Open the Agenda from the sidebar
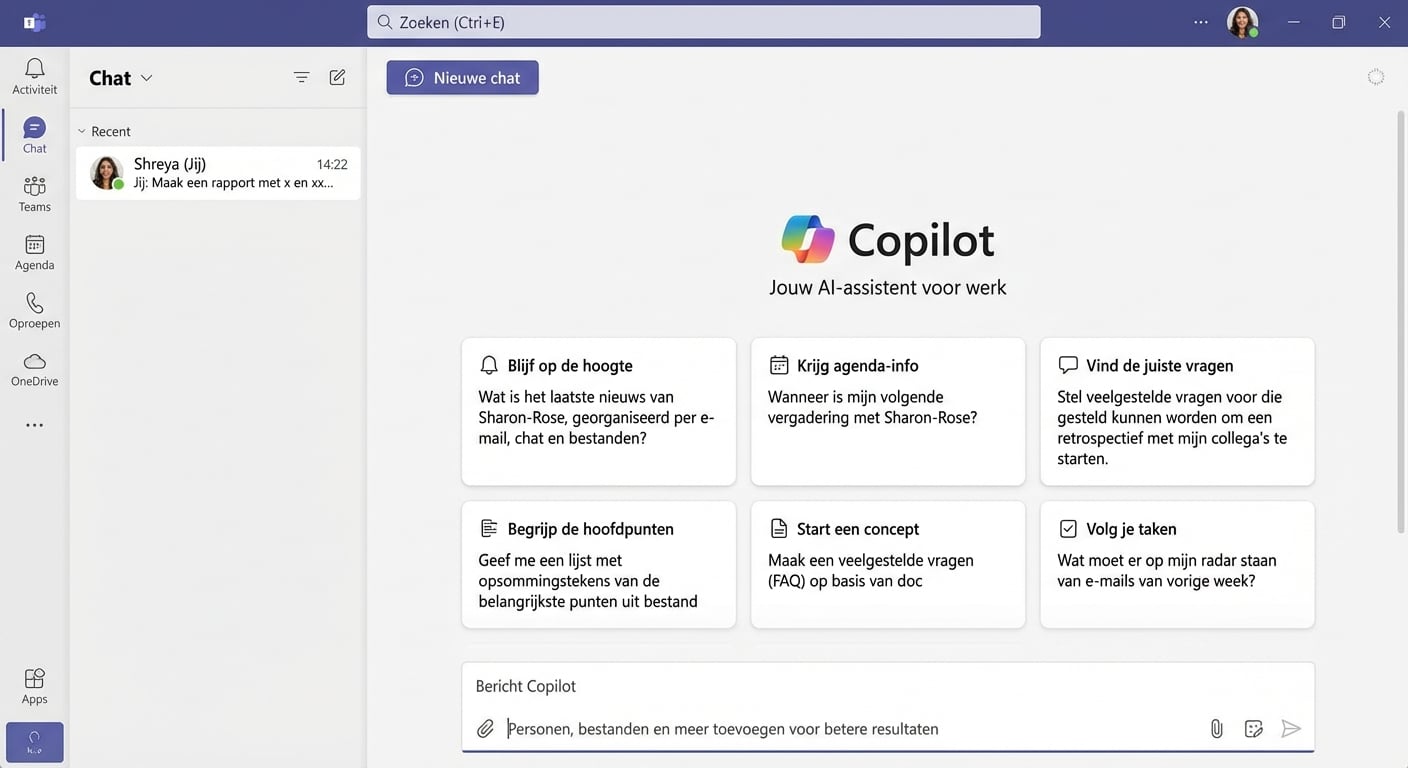The image size is (1408, 768). point(34,251)
